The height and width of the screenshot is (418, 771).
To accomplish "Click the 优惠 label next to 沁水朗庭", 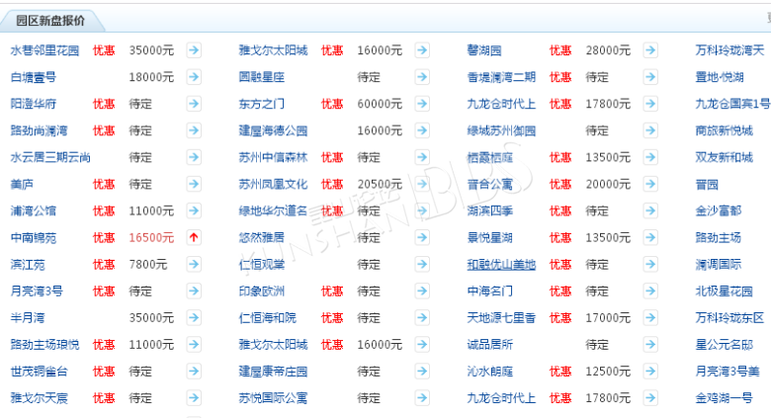I will (560, 372).
